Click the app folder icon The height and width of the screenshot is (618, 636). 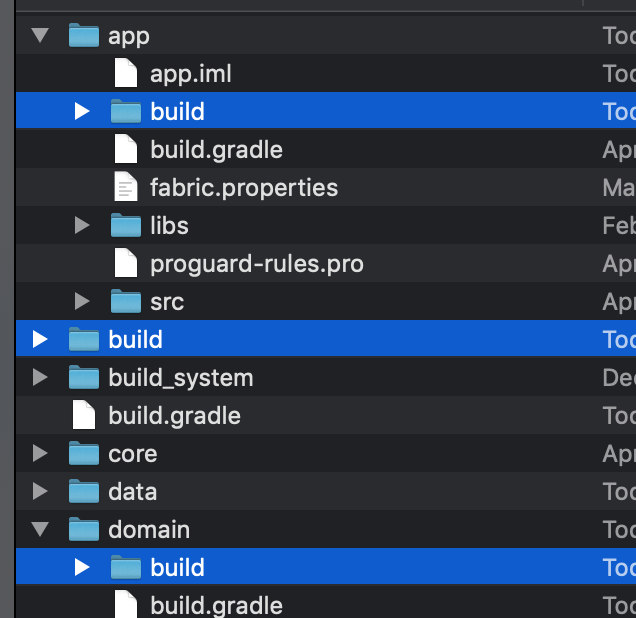84,36
